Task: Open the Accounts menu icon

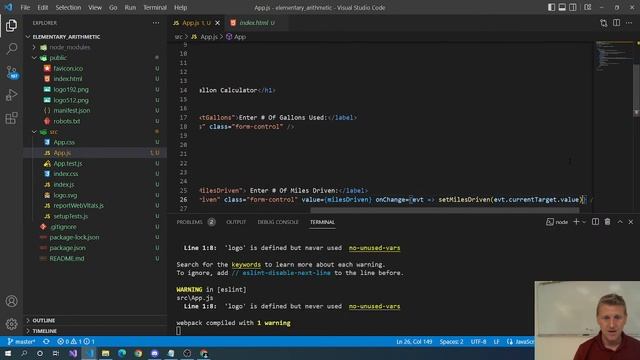Action: coord(11,301)
